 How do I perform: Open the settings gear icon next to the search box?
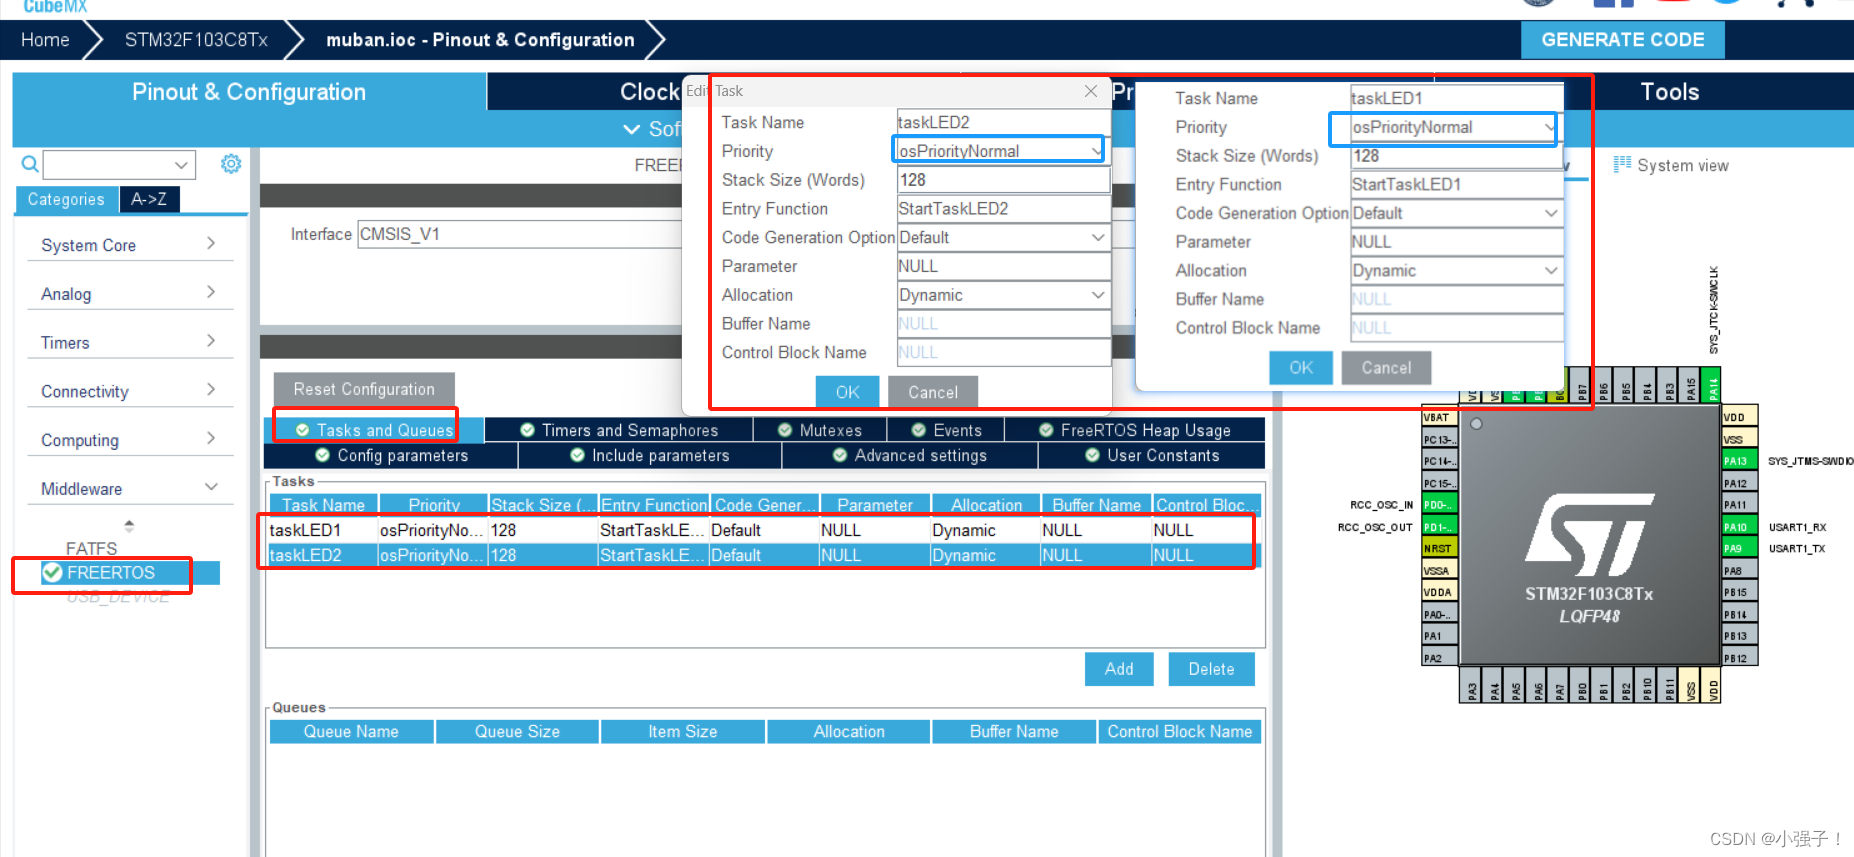231,164
